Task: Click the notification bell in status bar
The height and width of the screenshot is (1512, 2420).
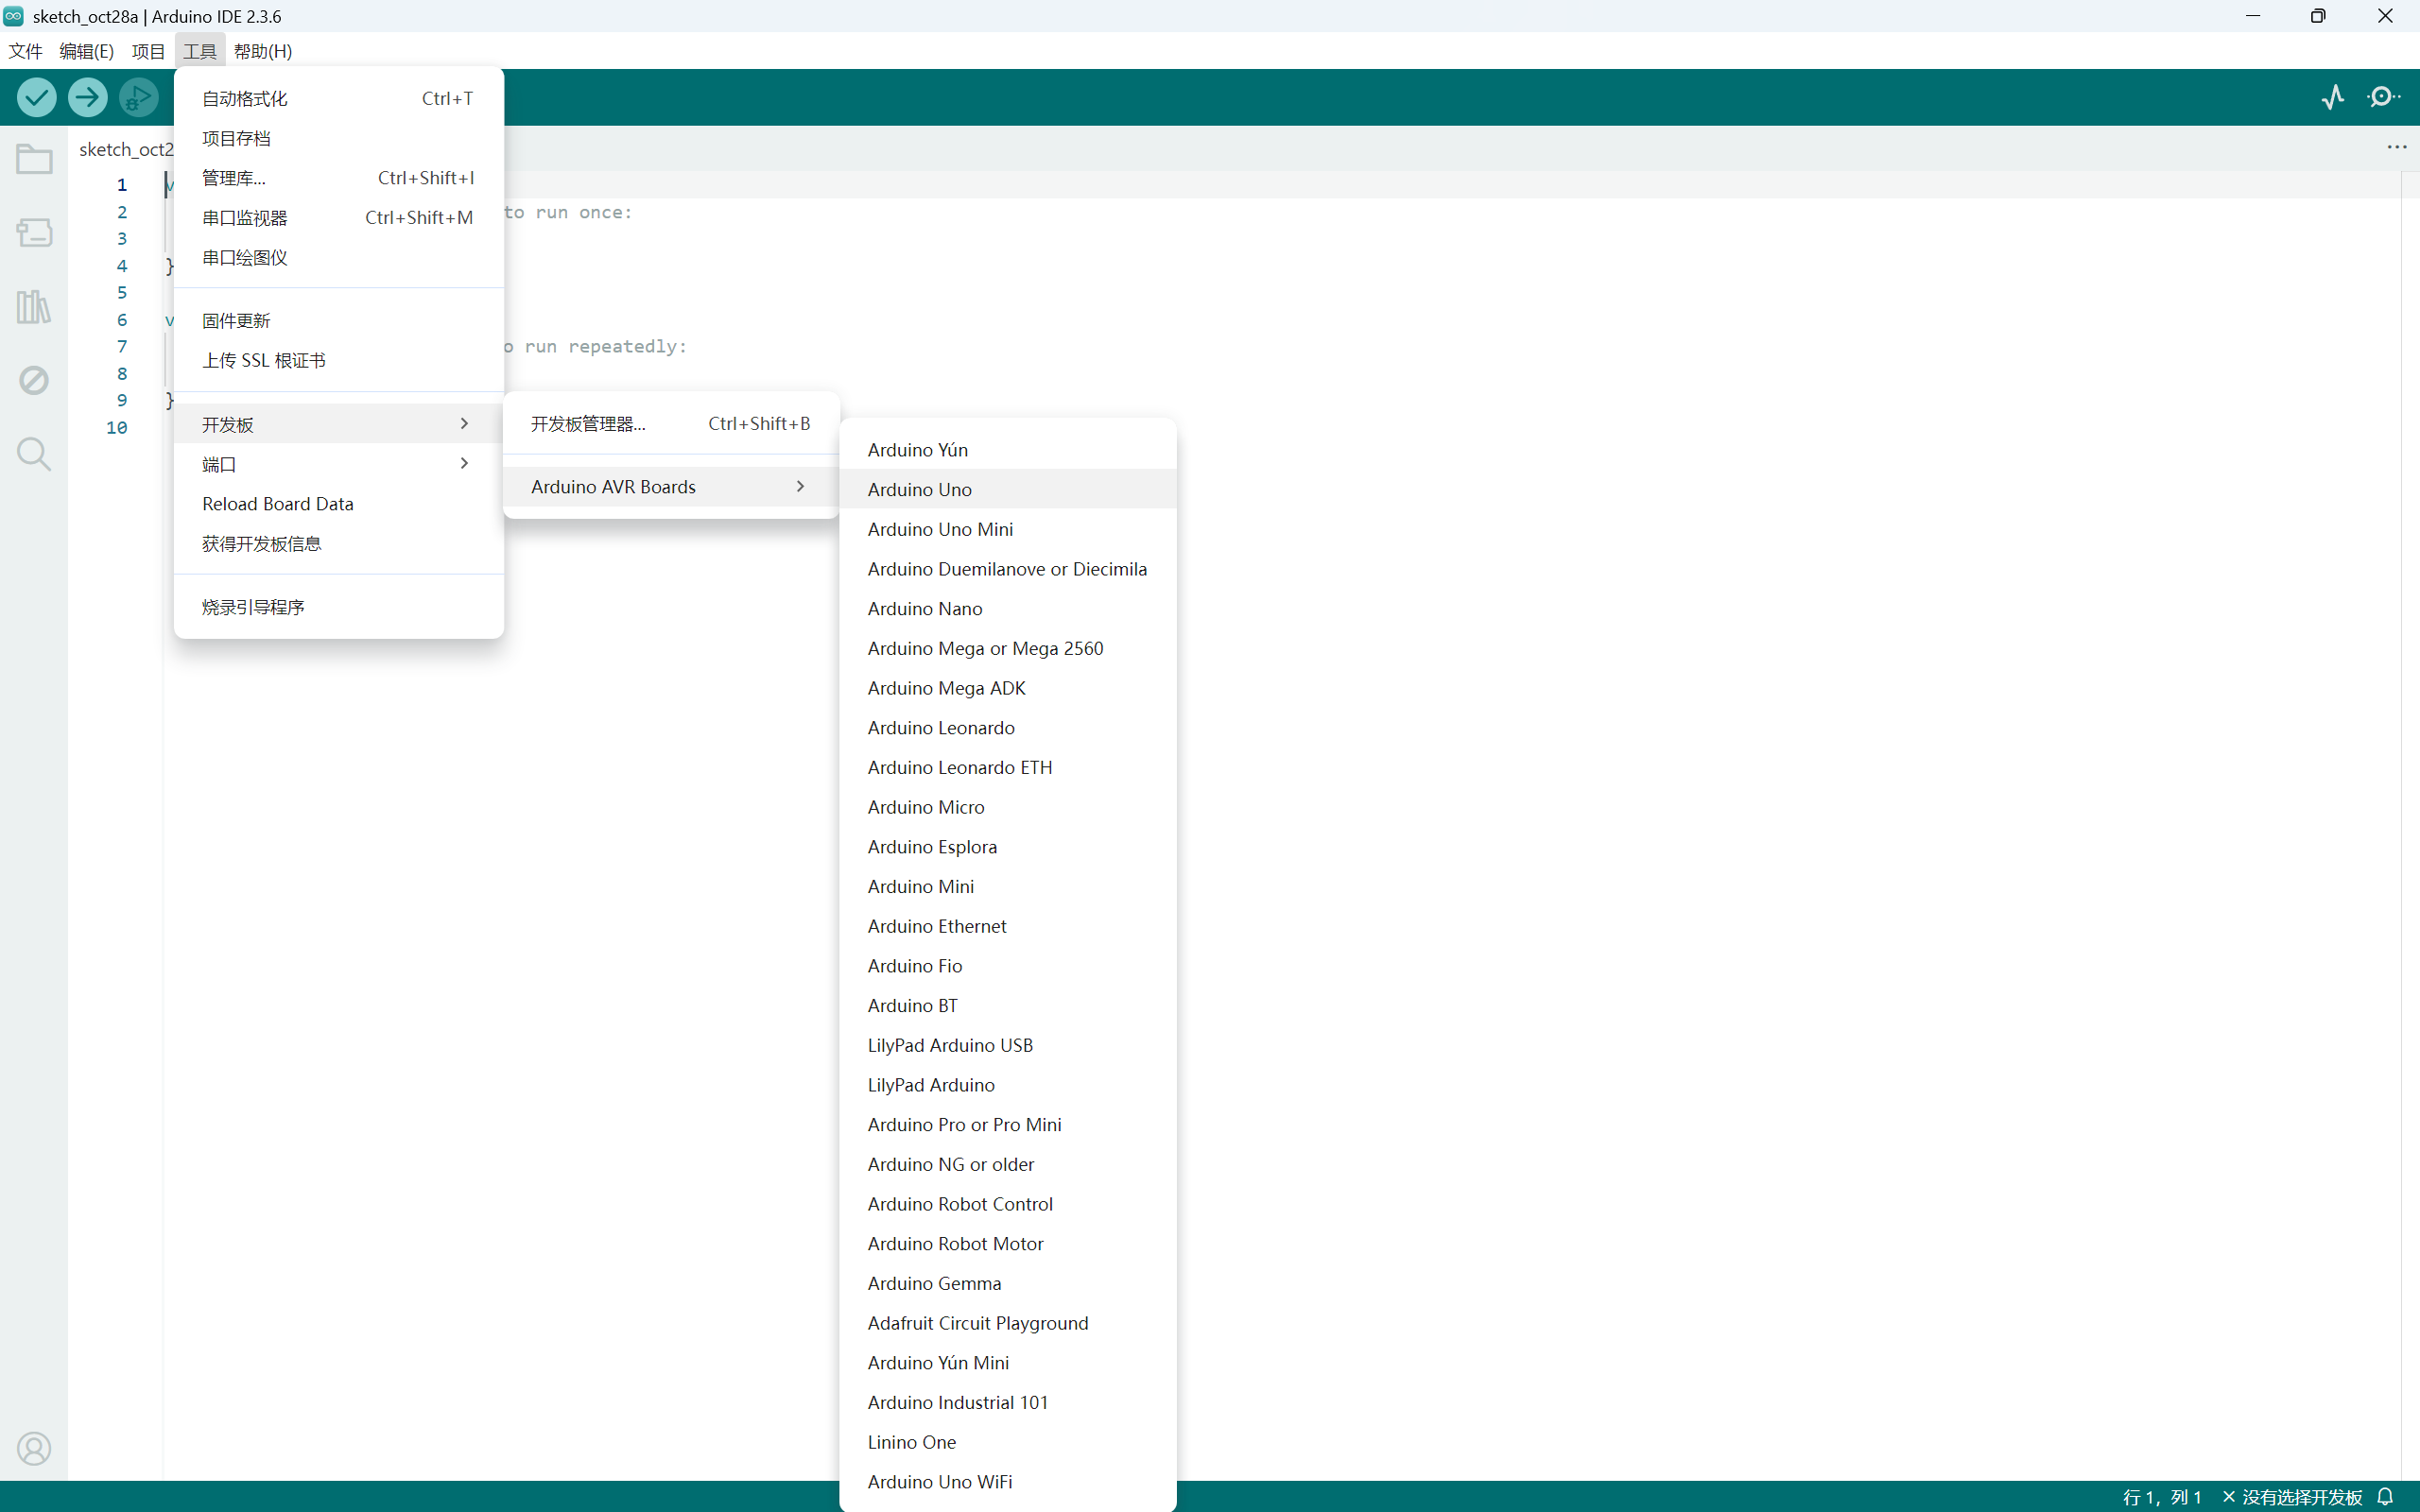Action: (x=2385, y=1496)
